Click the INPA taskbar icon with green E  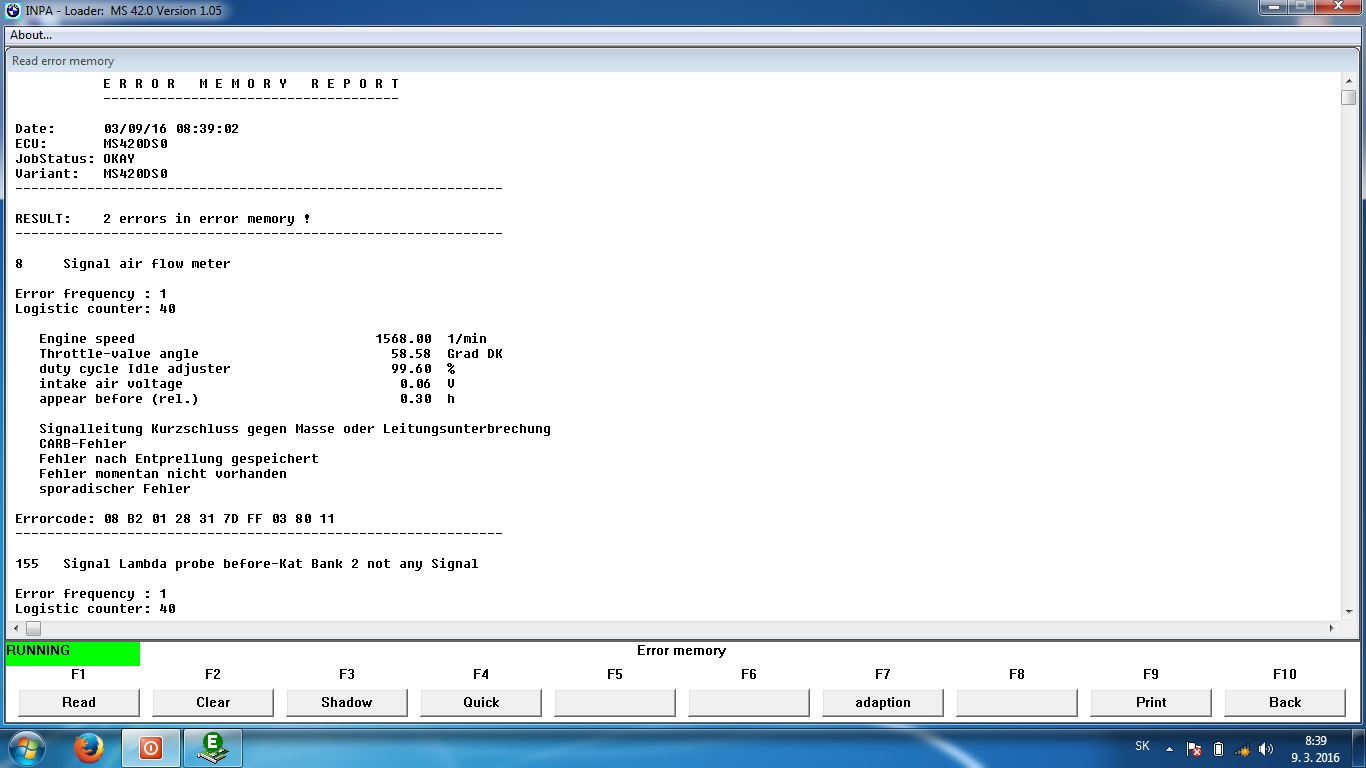coord(213,748)
